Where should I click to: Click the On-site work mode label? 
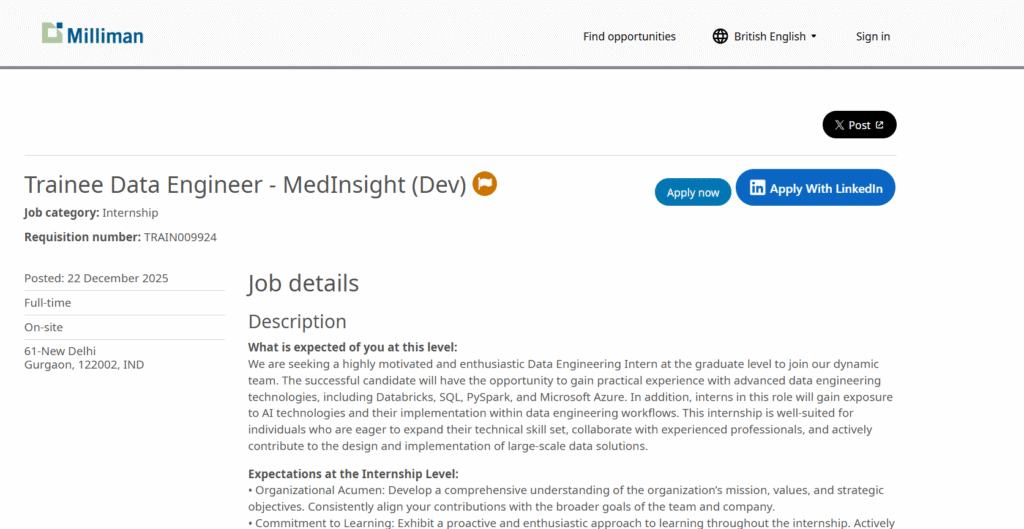(44, 327)
